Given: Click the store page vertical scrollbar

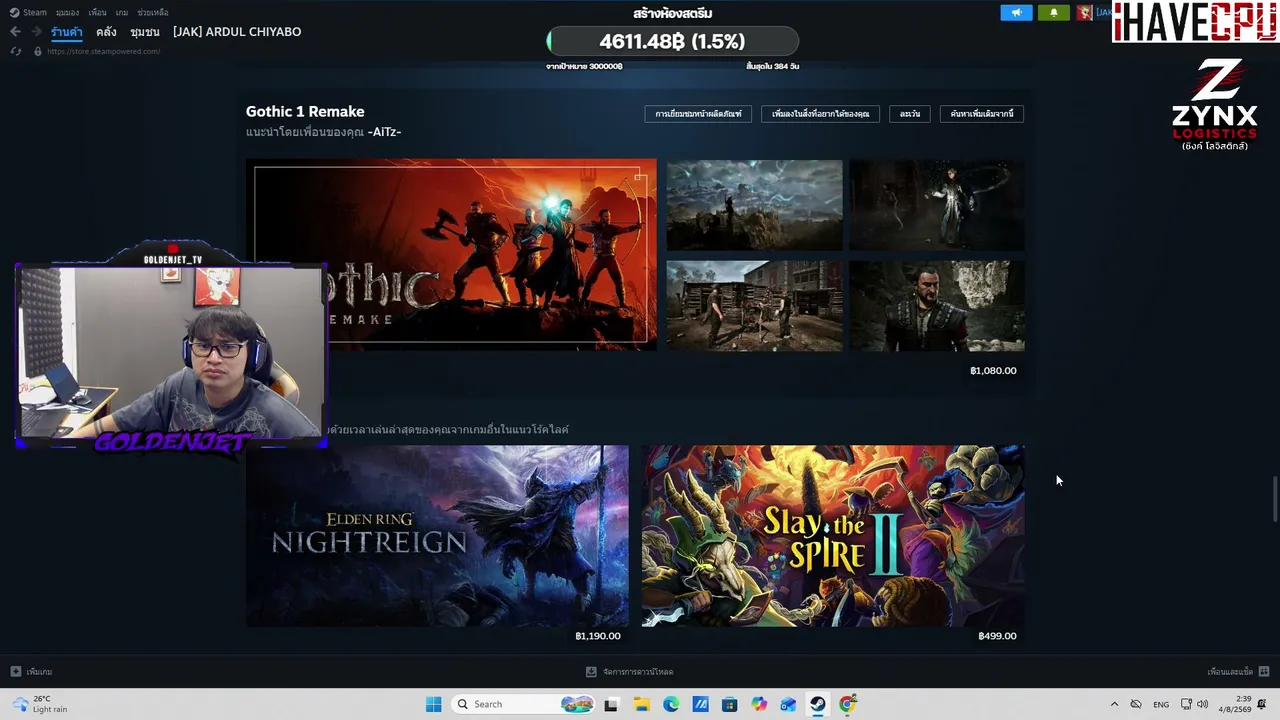Looking at the screenshot, I should [x=1274, y=499].
